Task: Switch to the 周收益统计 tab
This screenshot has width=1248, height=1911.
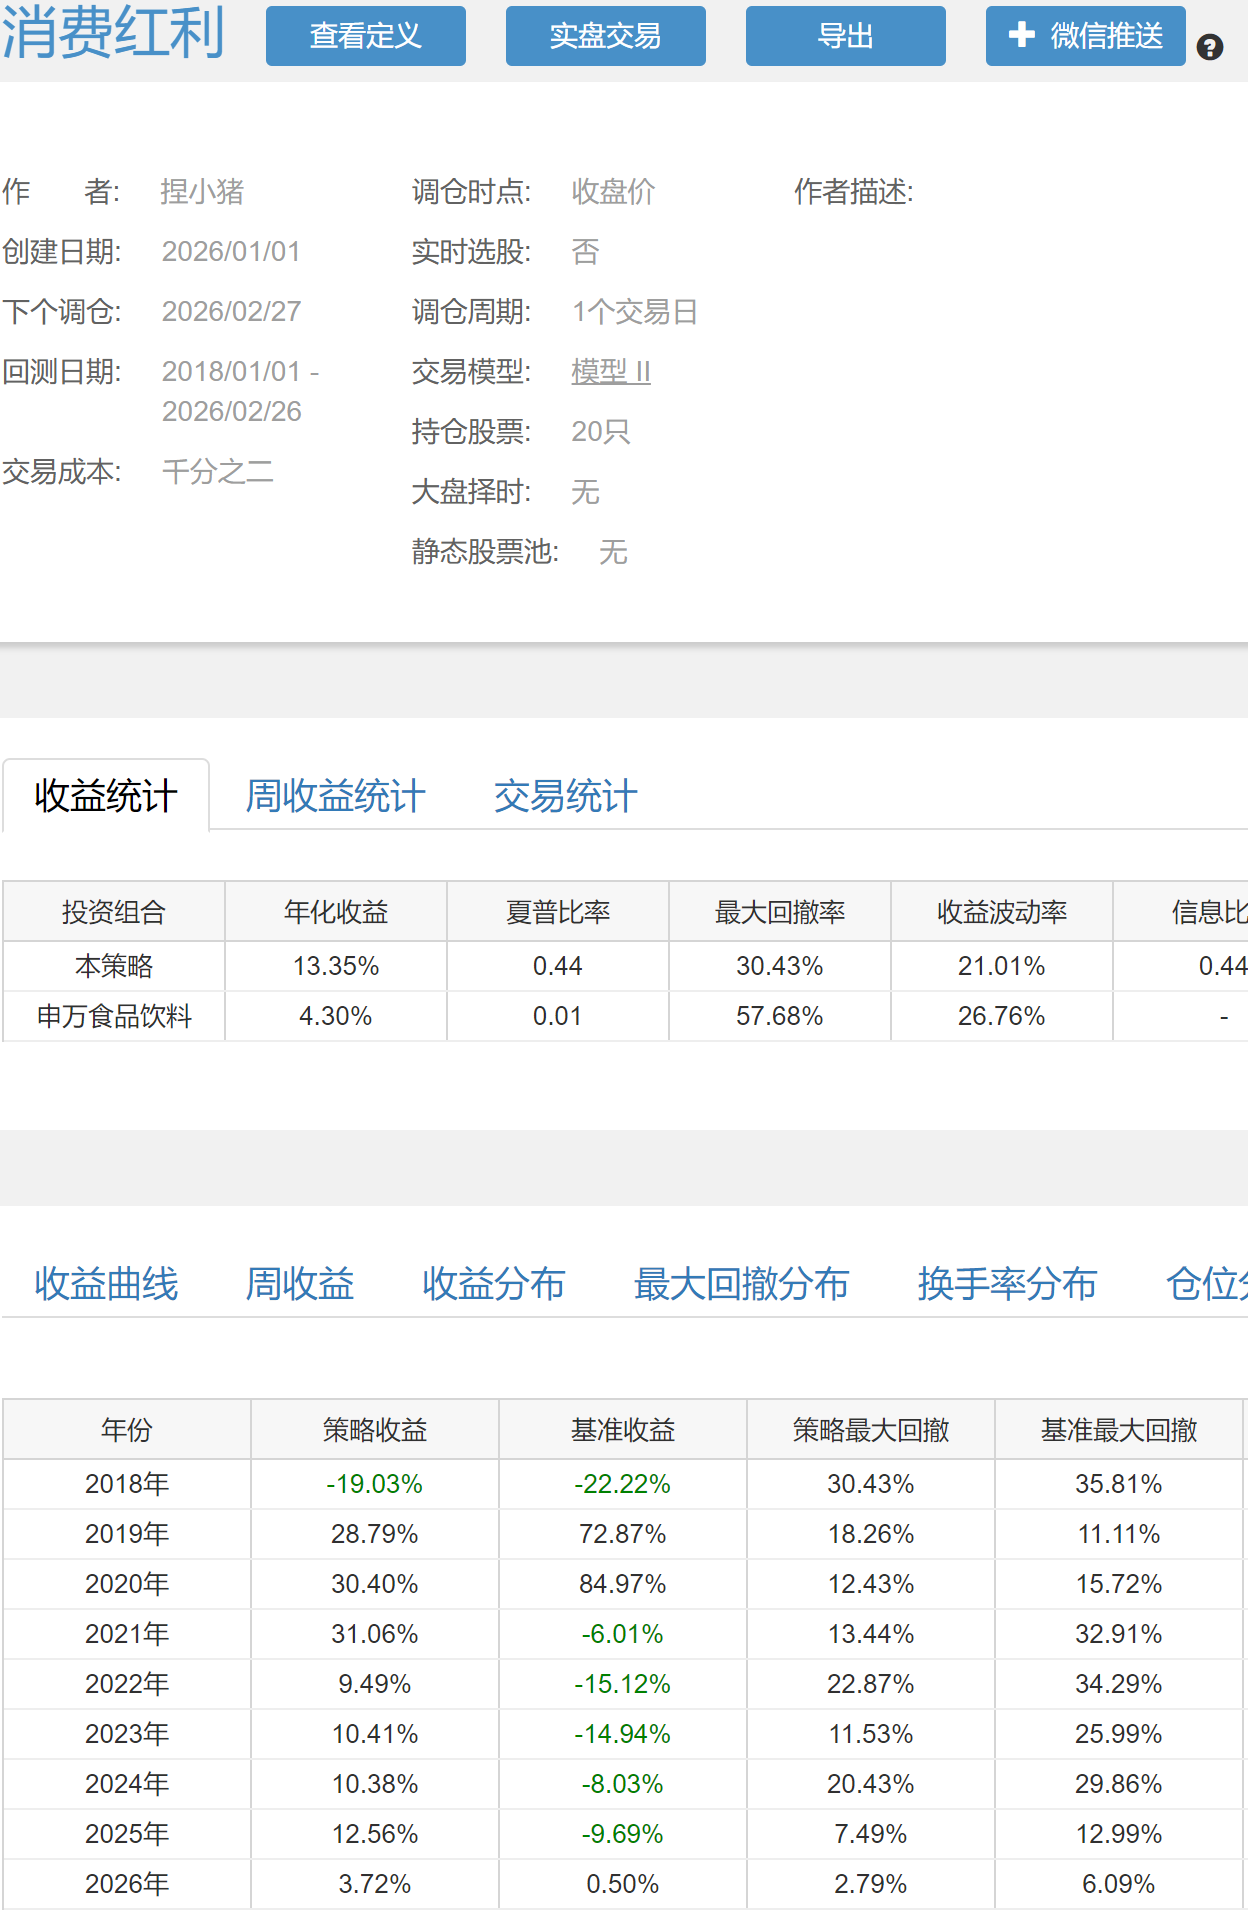Action: [x=336, y=797]
